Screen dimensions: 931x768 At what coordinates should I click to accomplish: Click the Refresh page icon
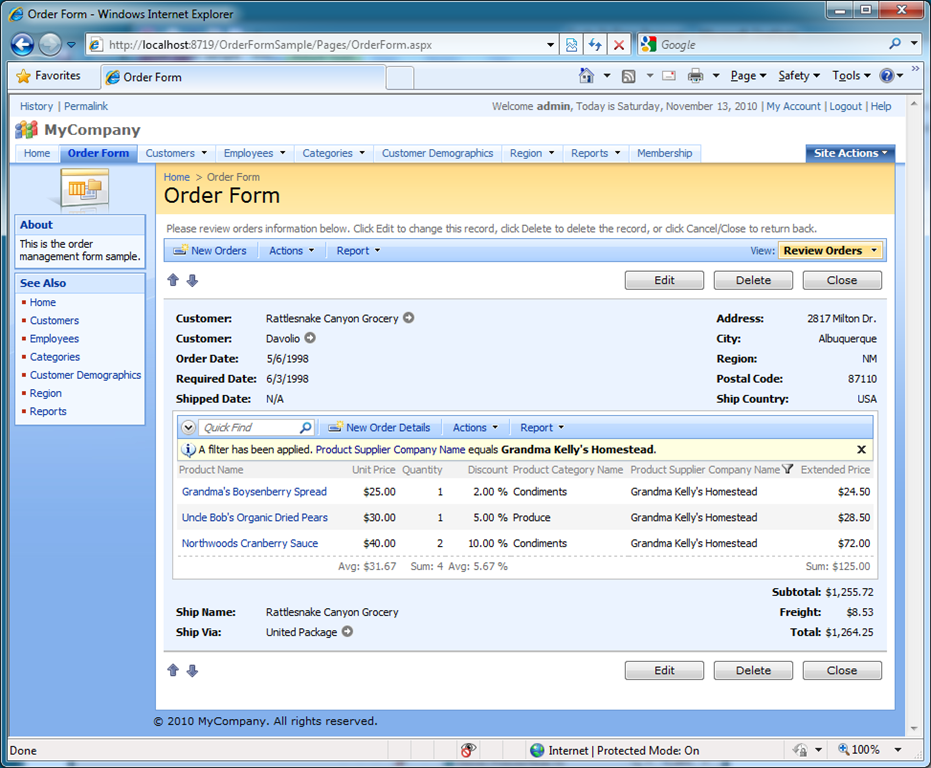(595, 45)
